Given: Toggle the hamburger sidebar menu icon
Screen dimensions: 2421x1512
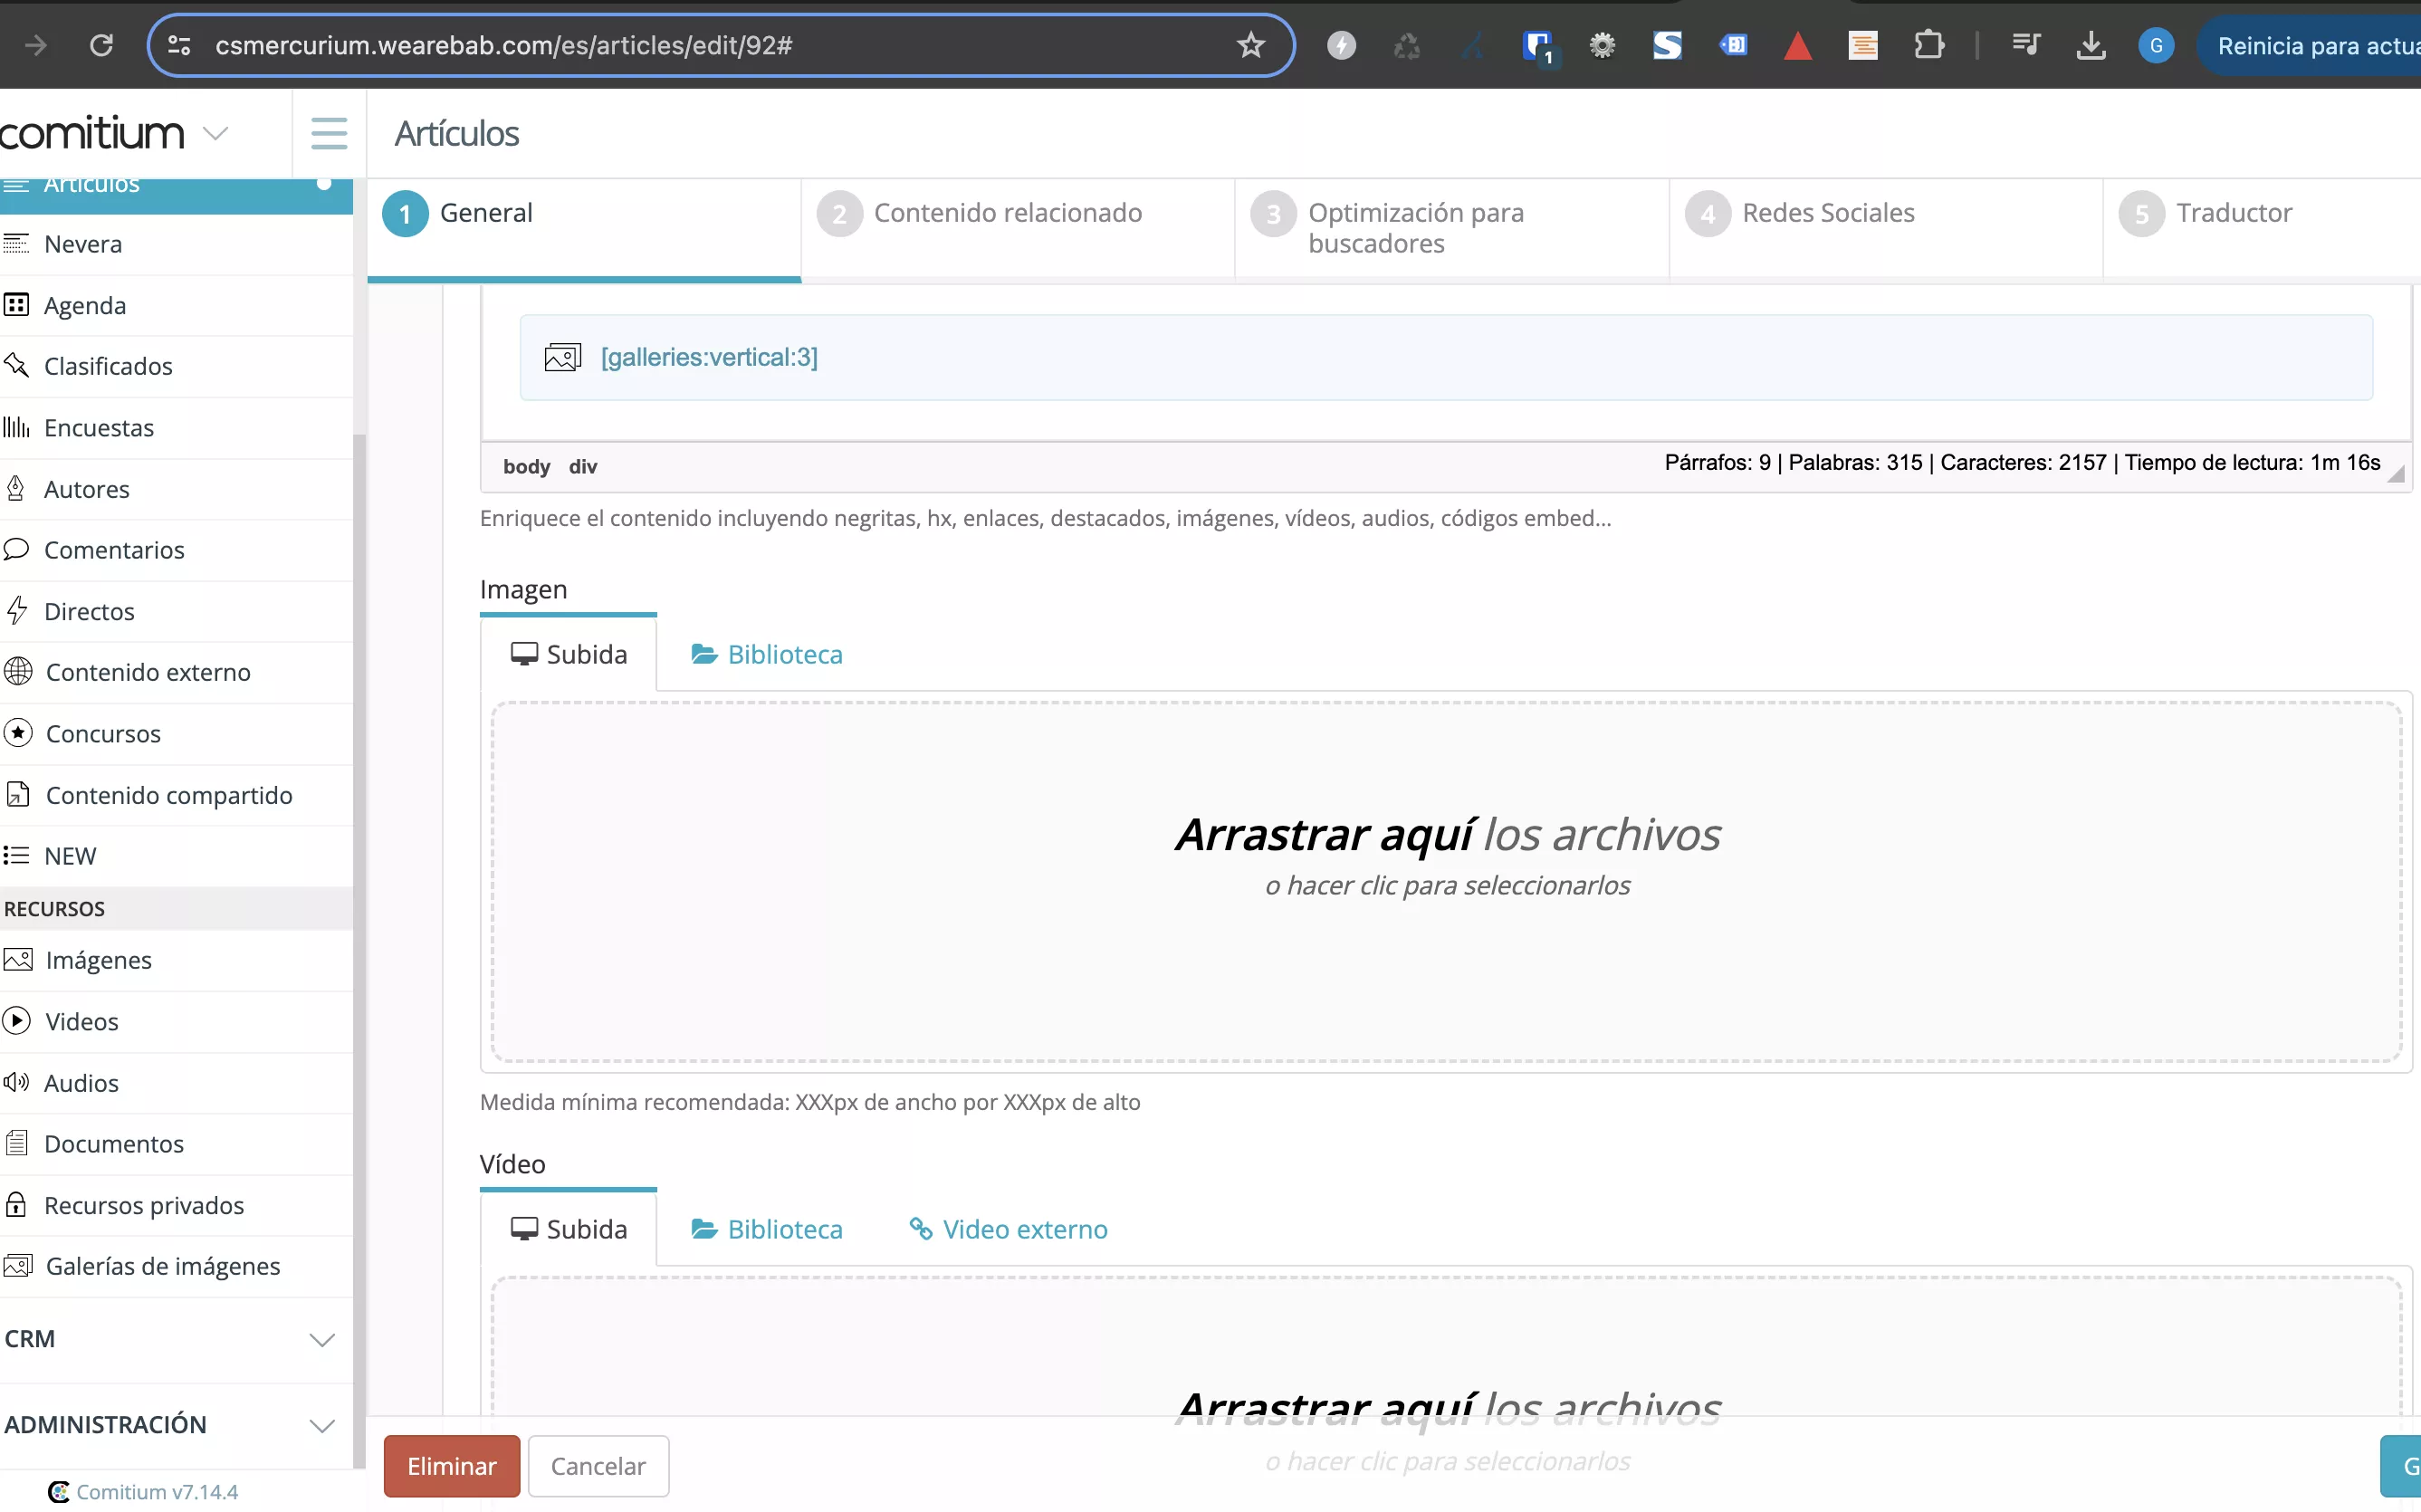Looking at the screenshot, I should [x=329, y=133].
